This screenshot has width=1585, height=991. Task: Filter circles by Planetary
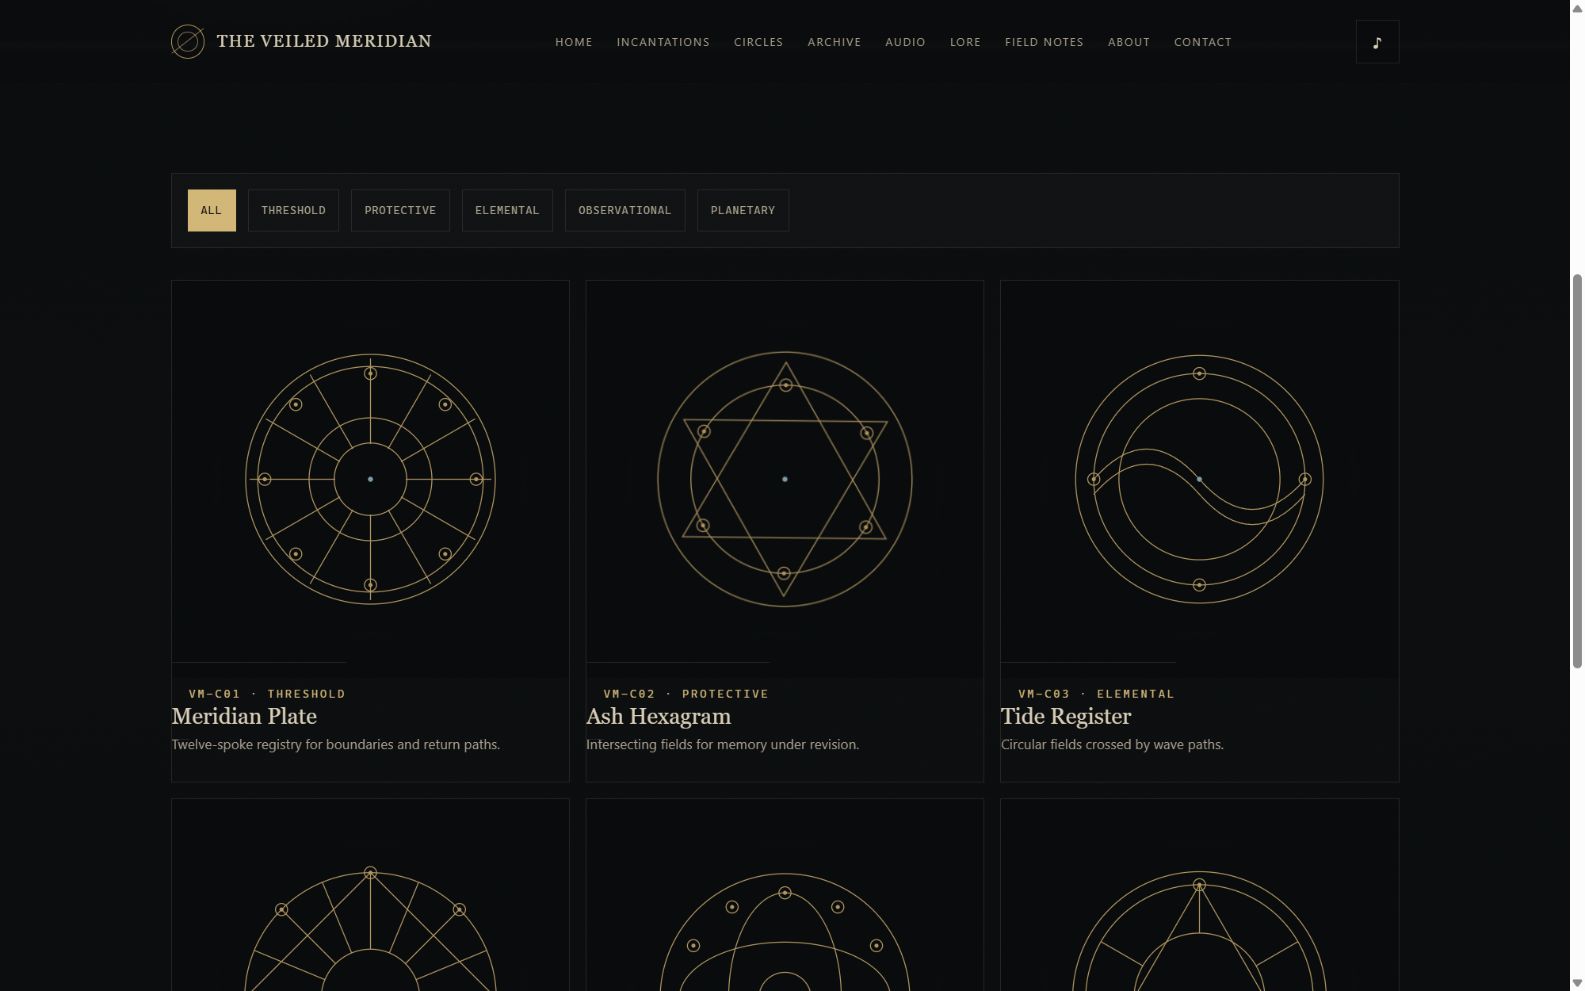click(x=743, y=210)
